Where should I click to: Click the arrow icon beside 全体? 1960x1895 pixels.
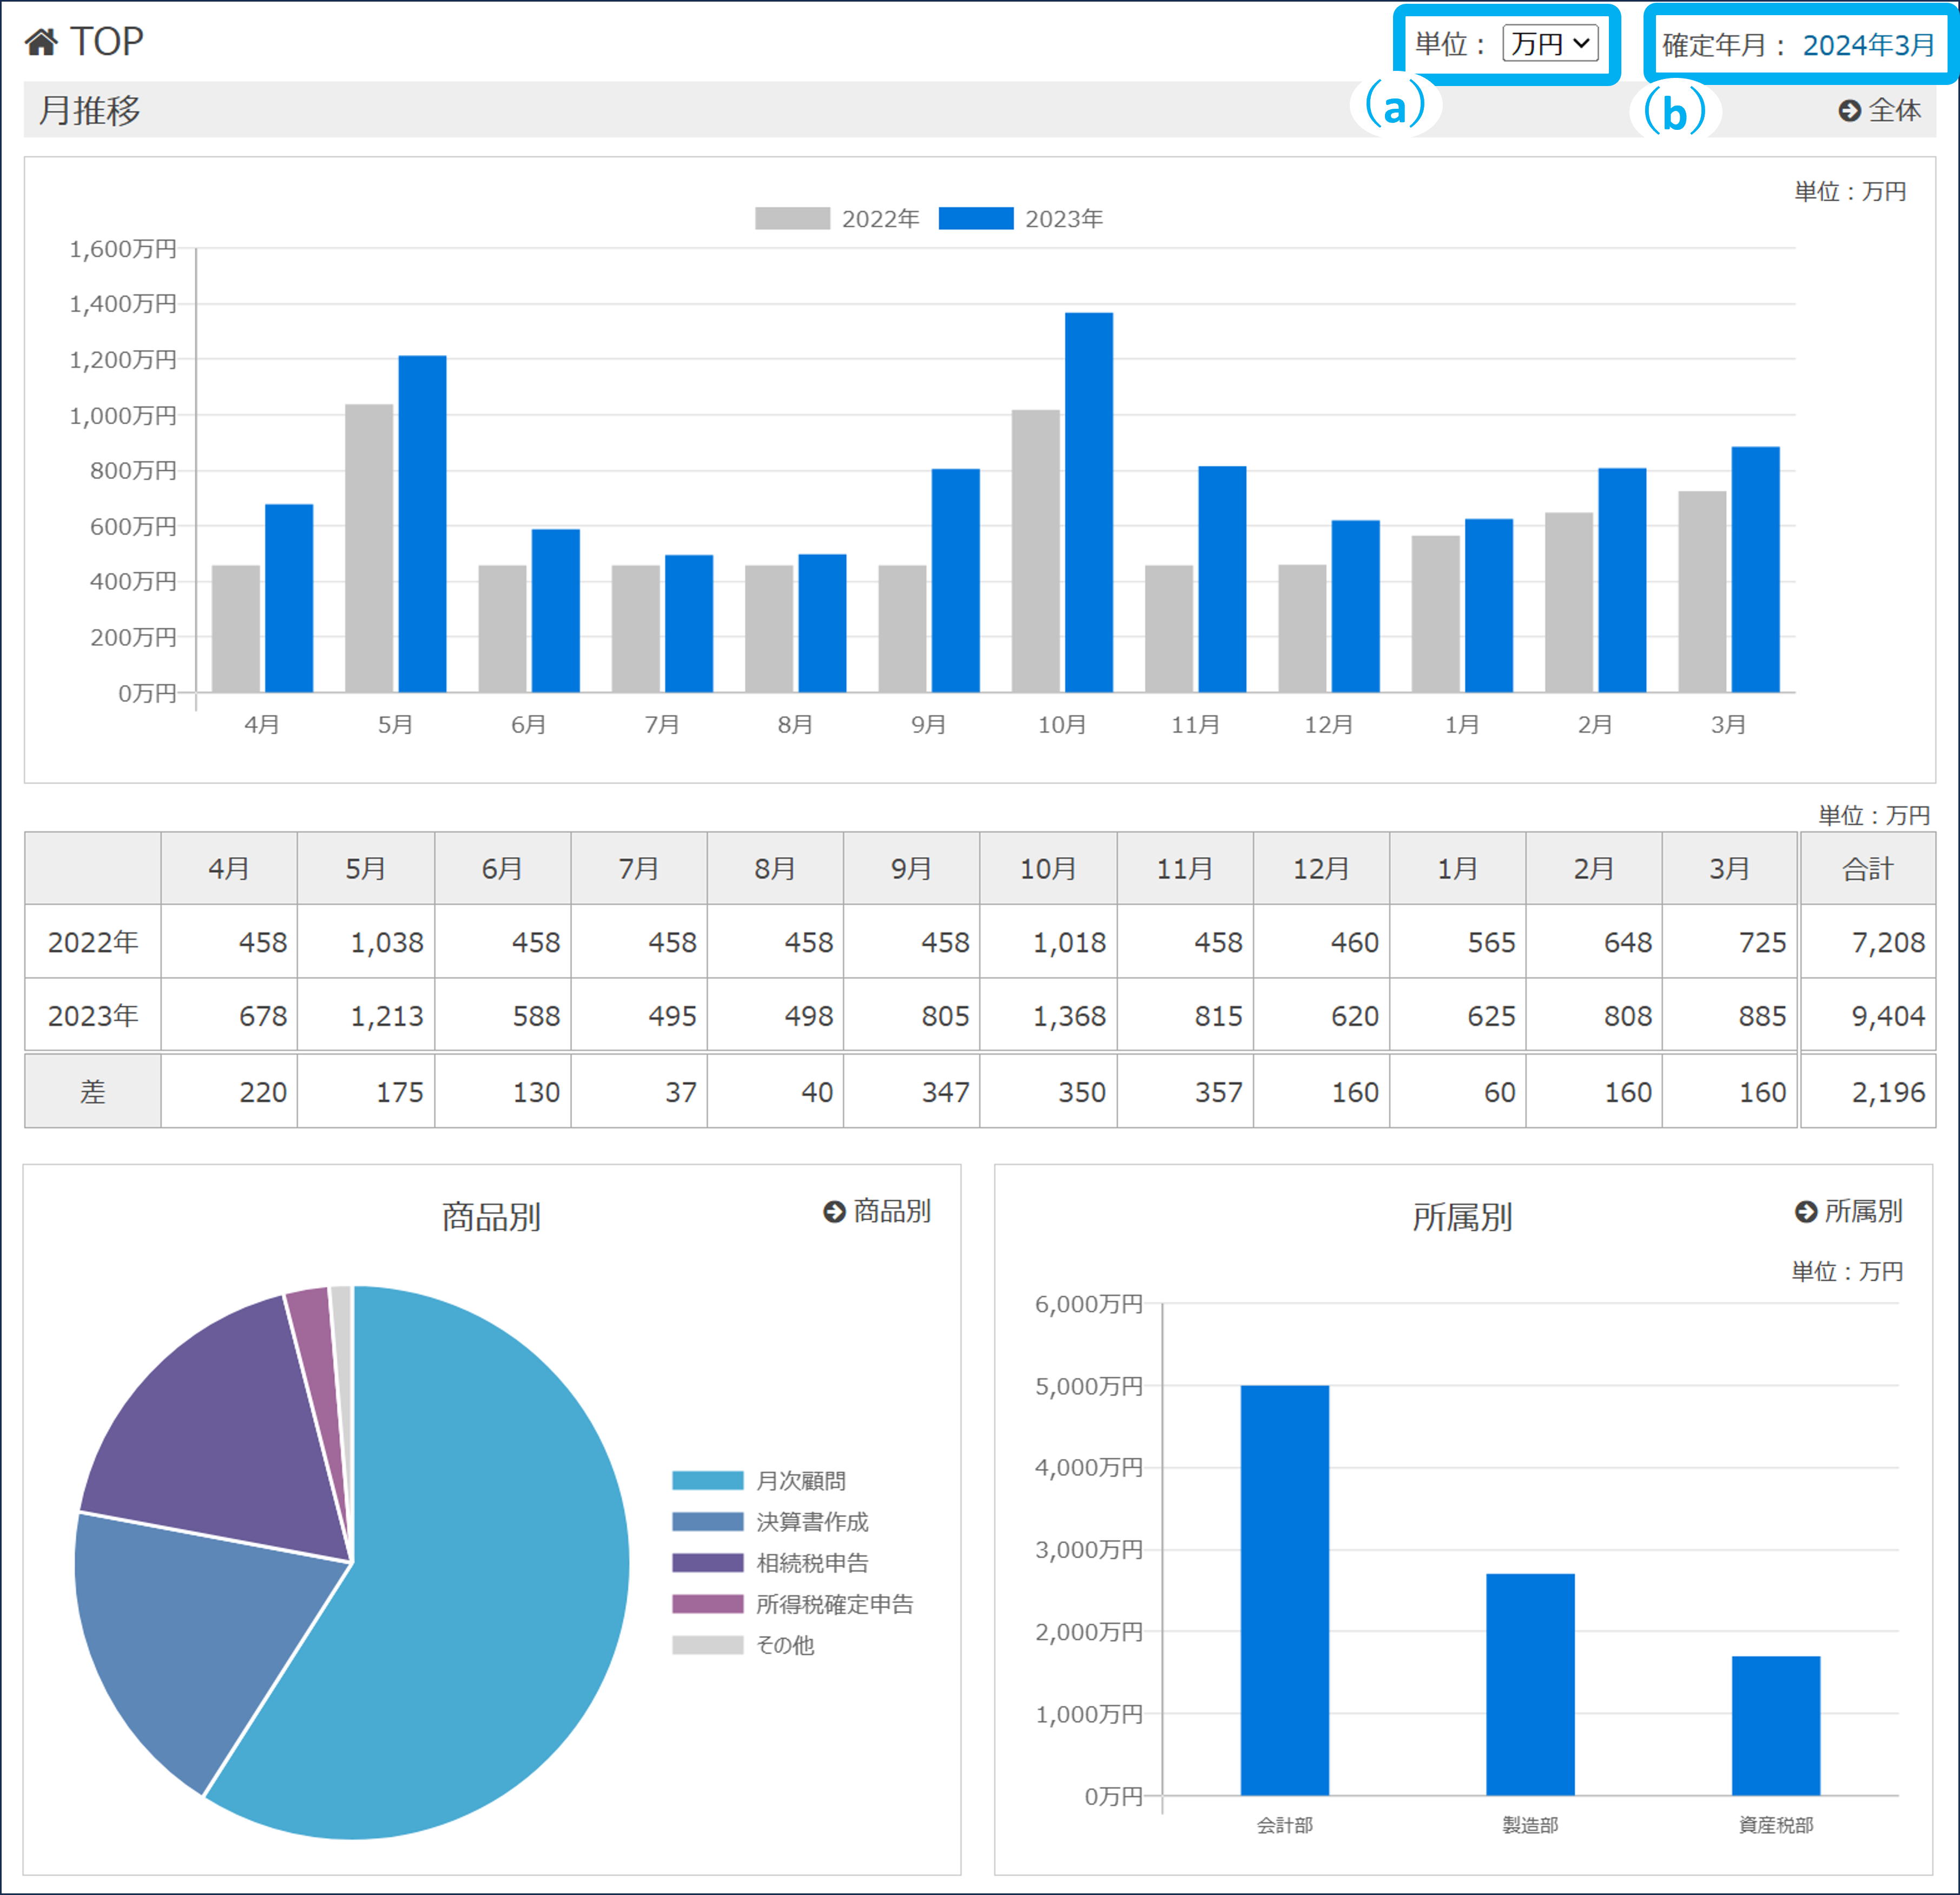coord(1849,111)
